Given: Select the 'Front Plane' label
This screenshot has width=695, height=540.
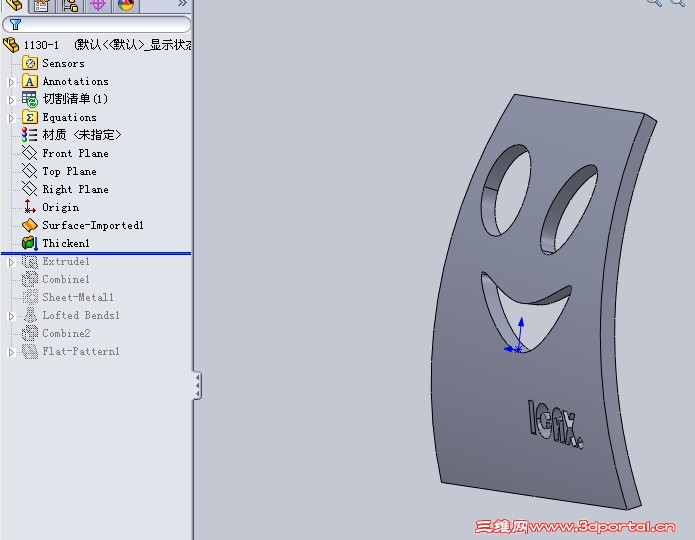Looking at the screenshot, I should click(75, 153).
